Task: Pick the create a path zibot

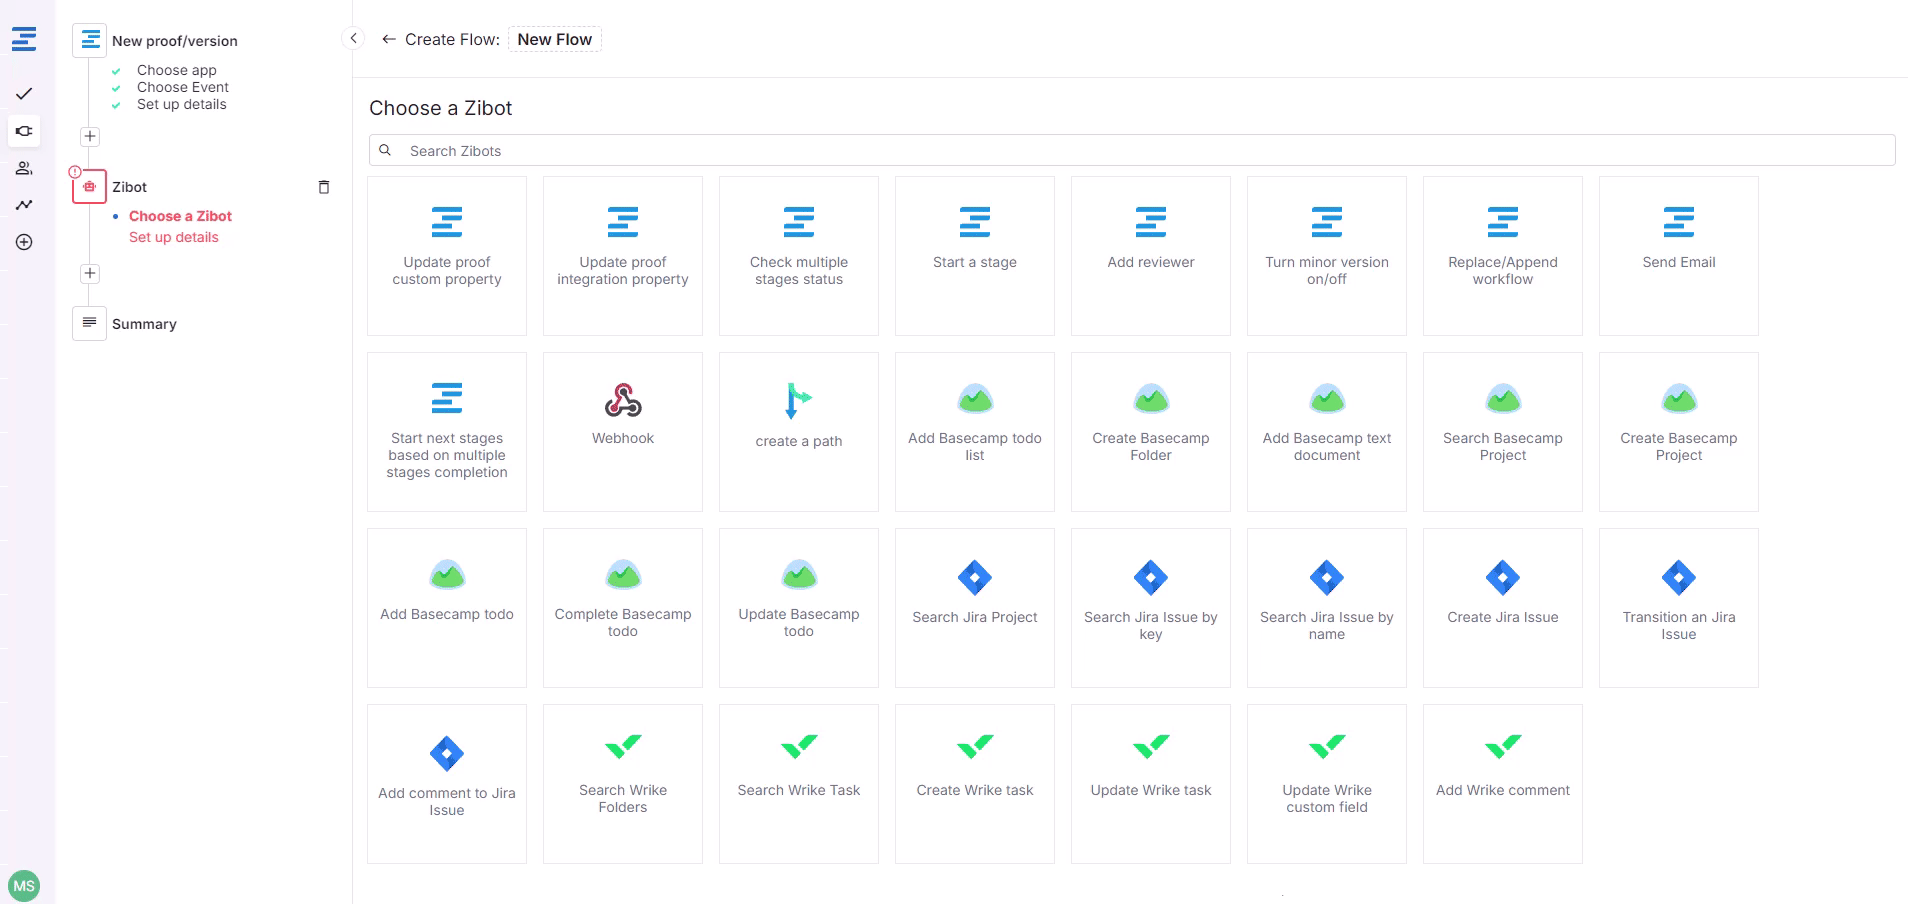Action: click(x=798, y=431)
